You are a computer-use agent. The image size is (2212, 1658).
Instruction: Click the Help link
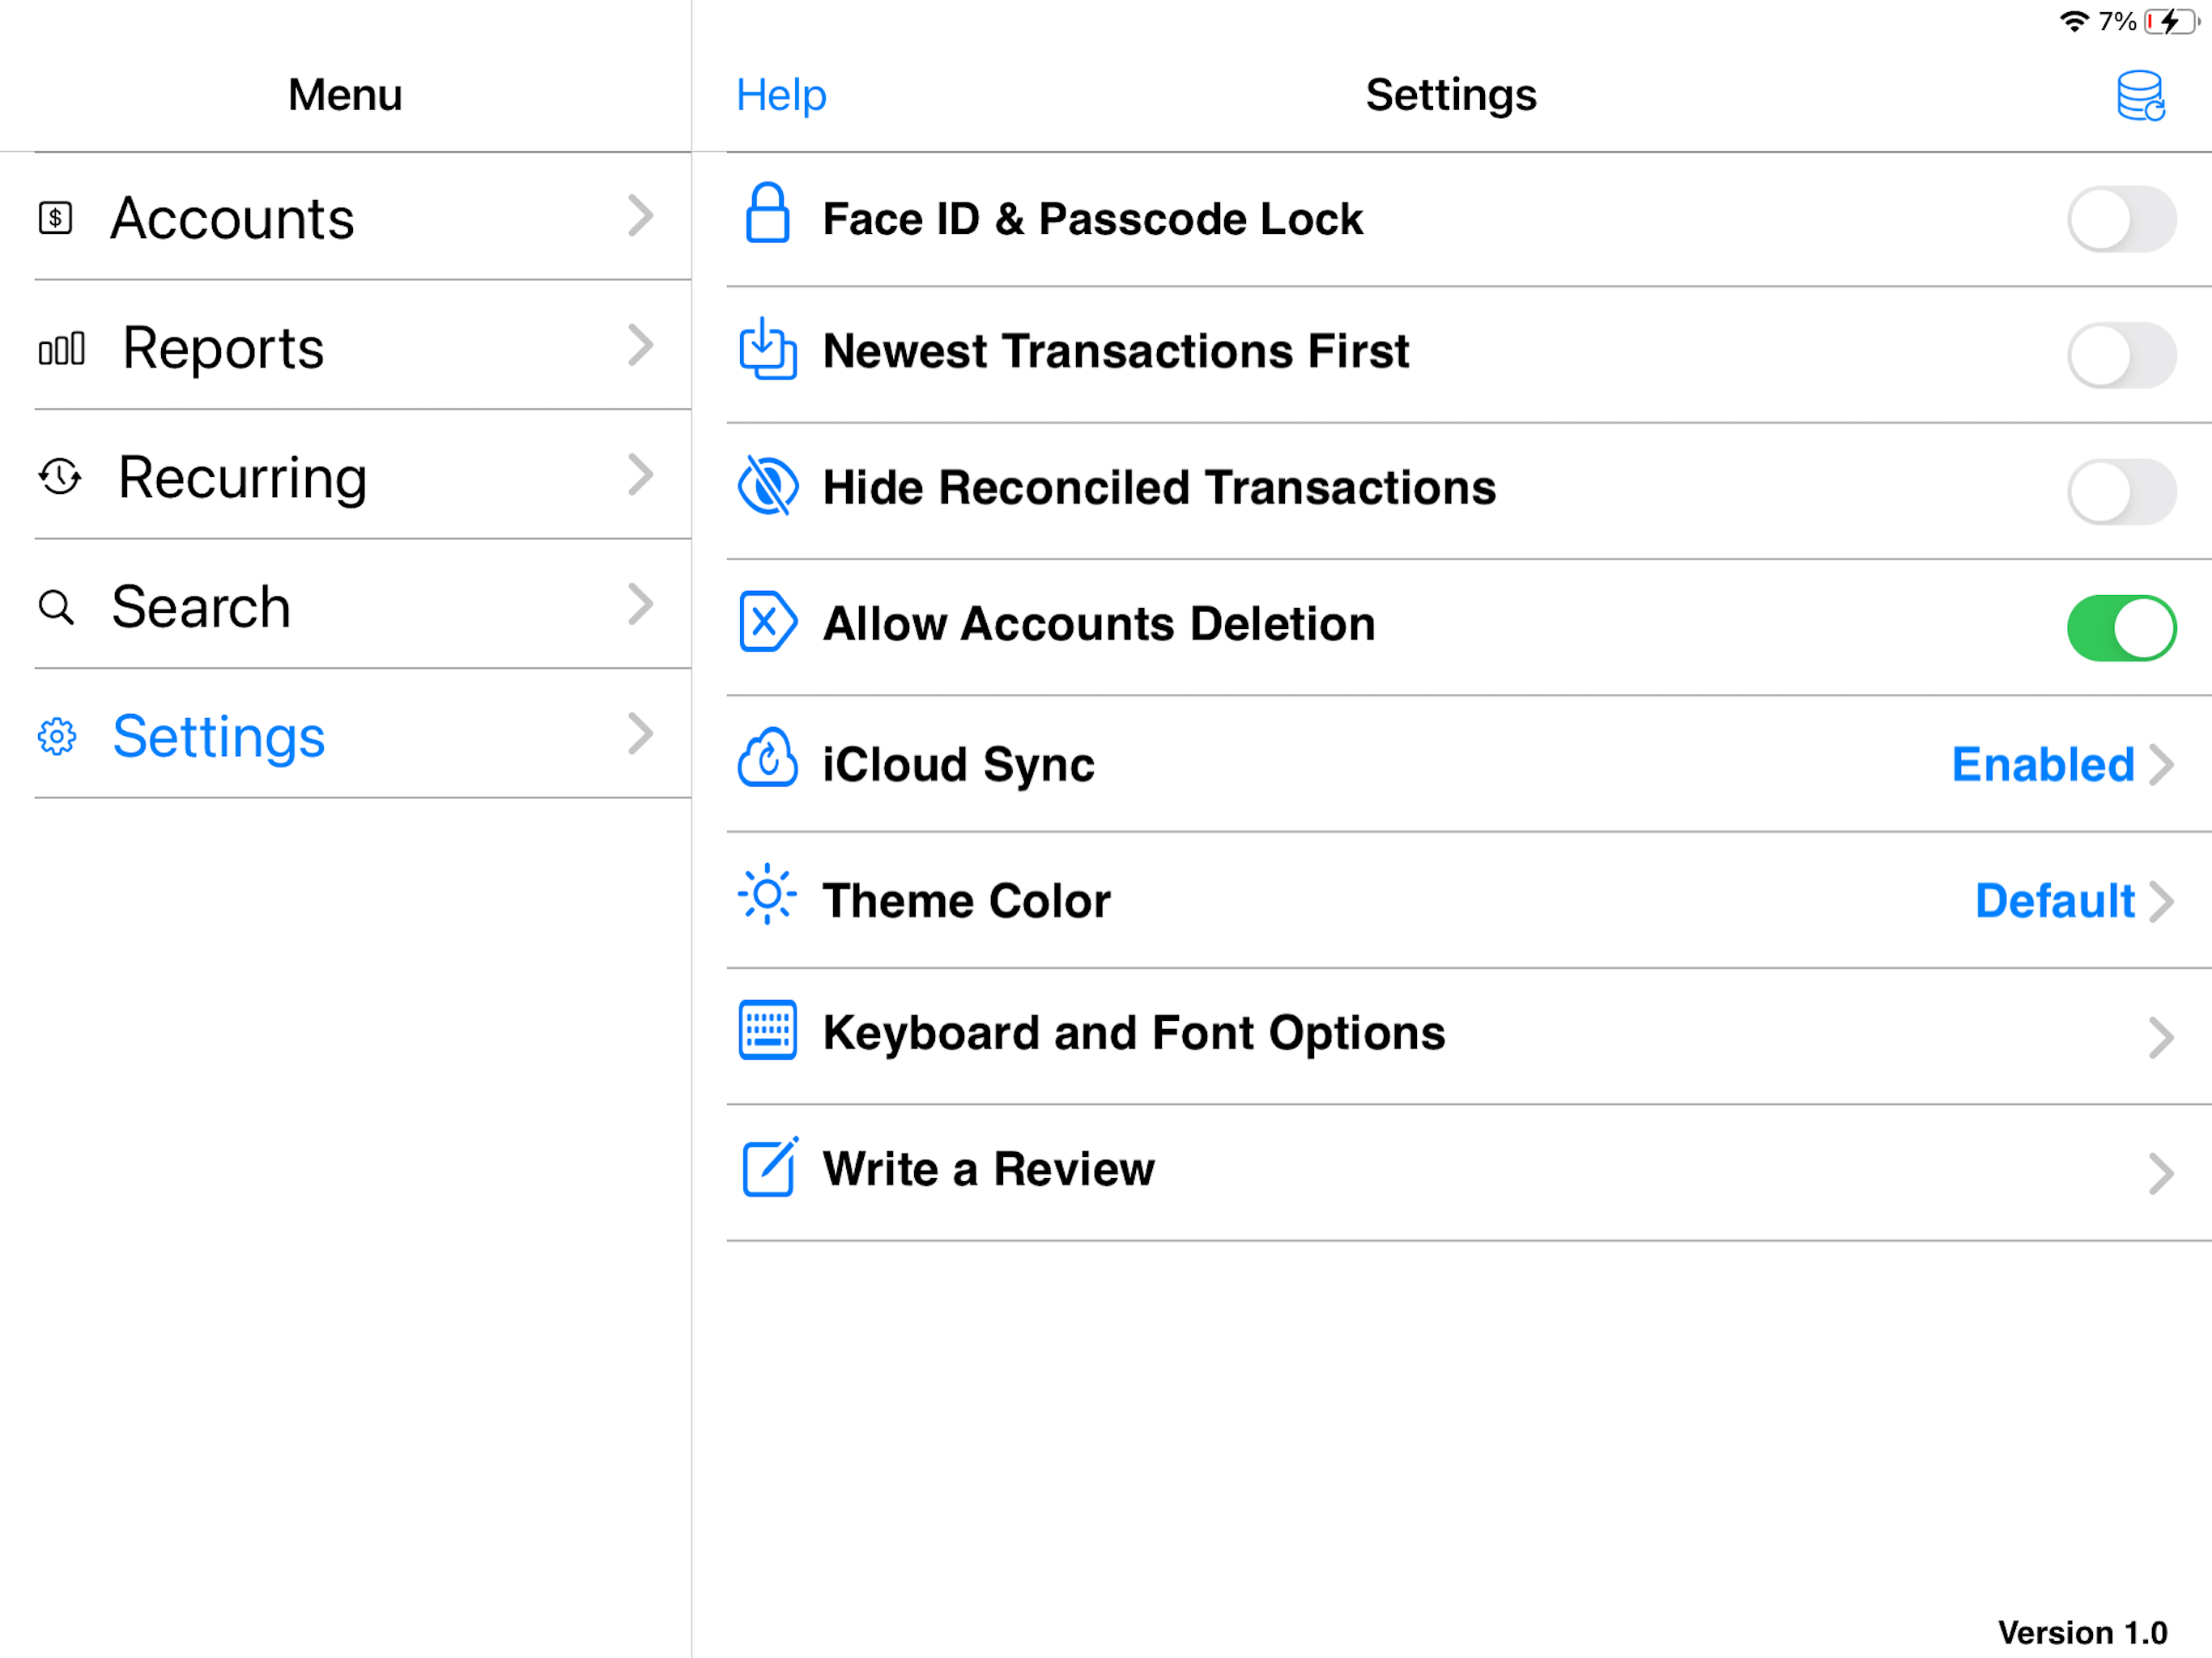point(781,95)
